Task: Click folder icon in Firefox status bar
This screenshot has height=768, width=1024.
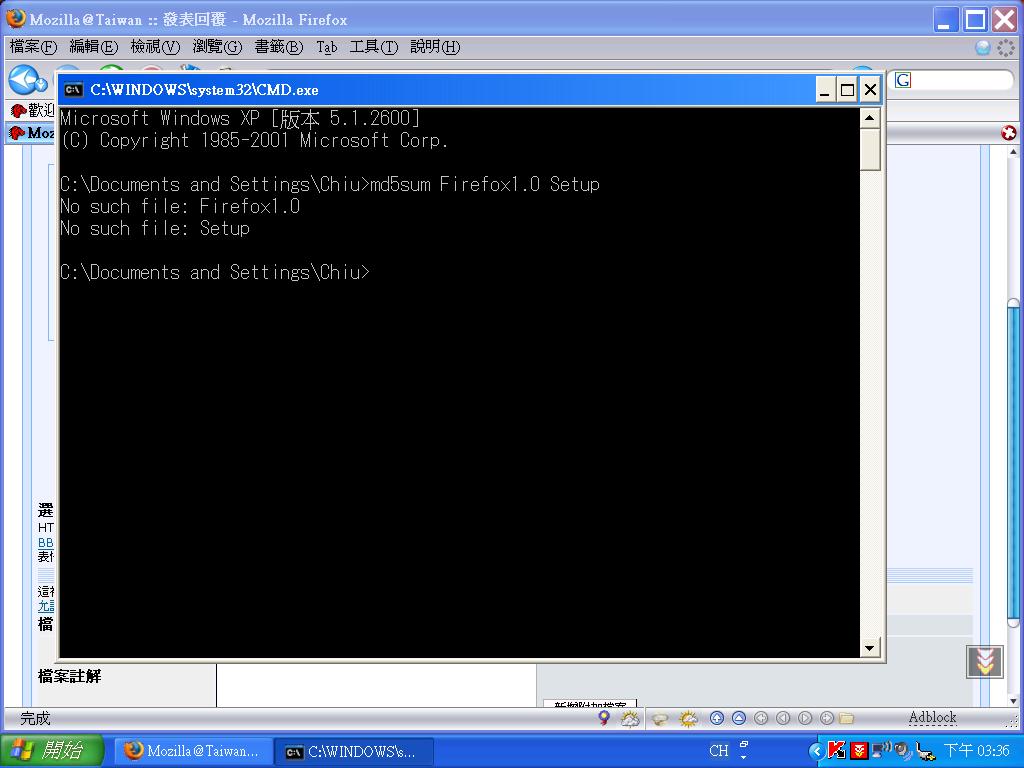Action: point(846,718)
